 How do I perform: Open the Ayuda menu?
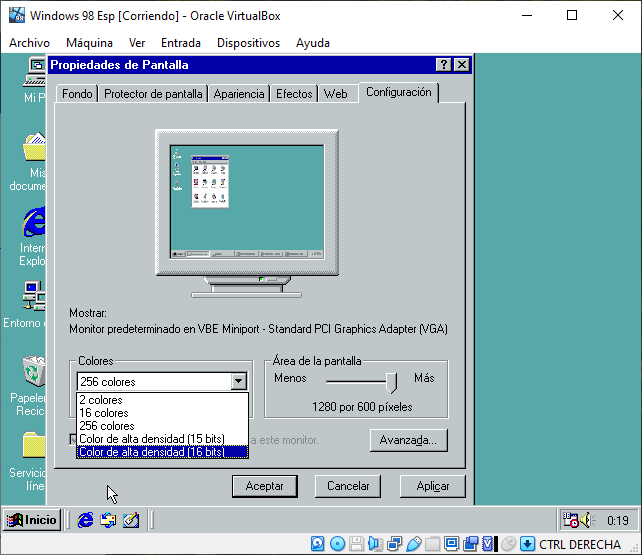pos(313,43)
